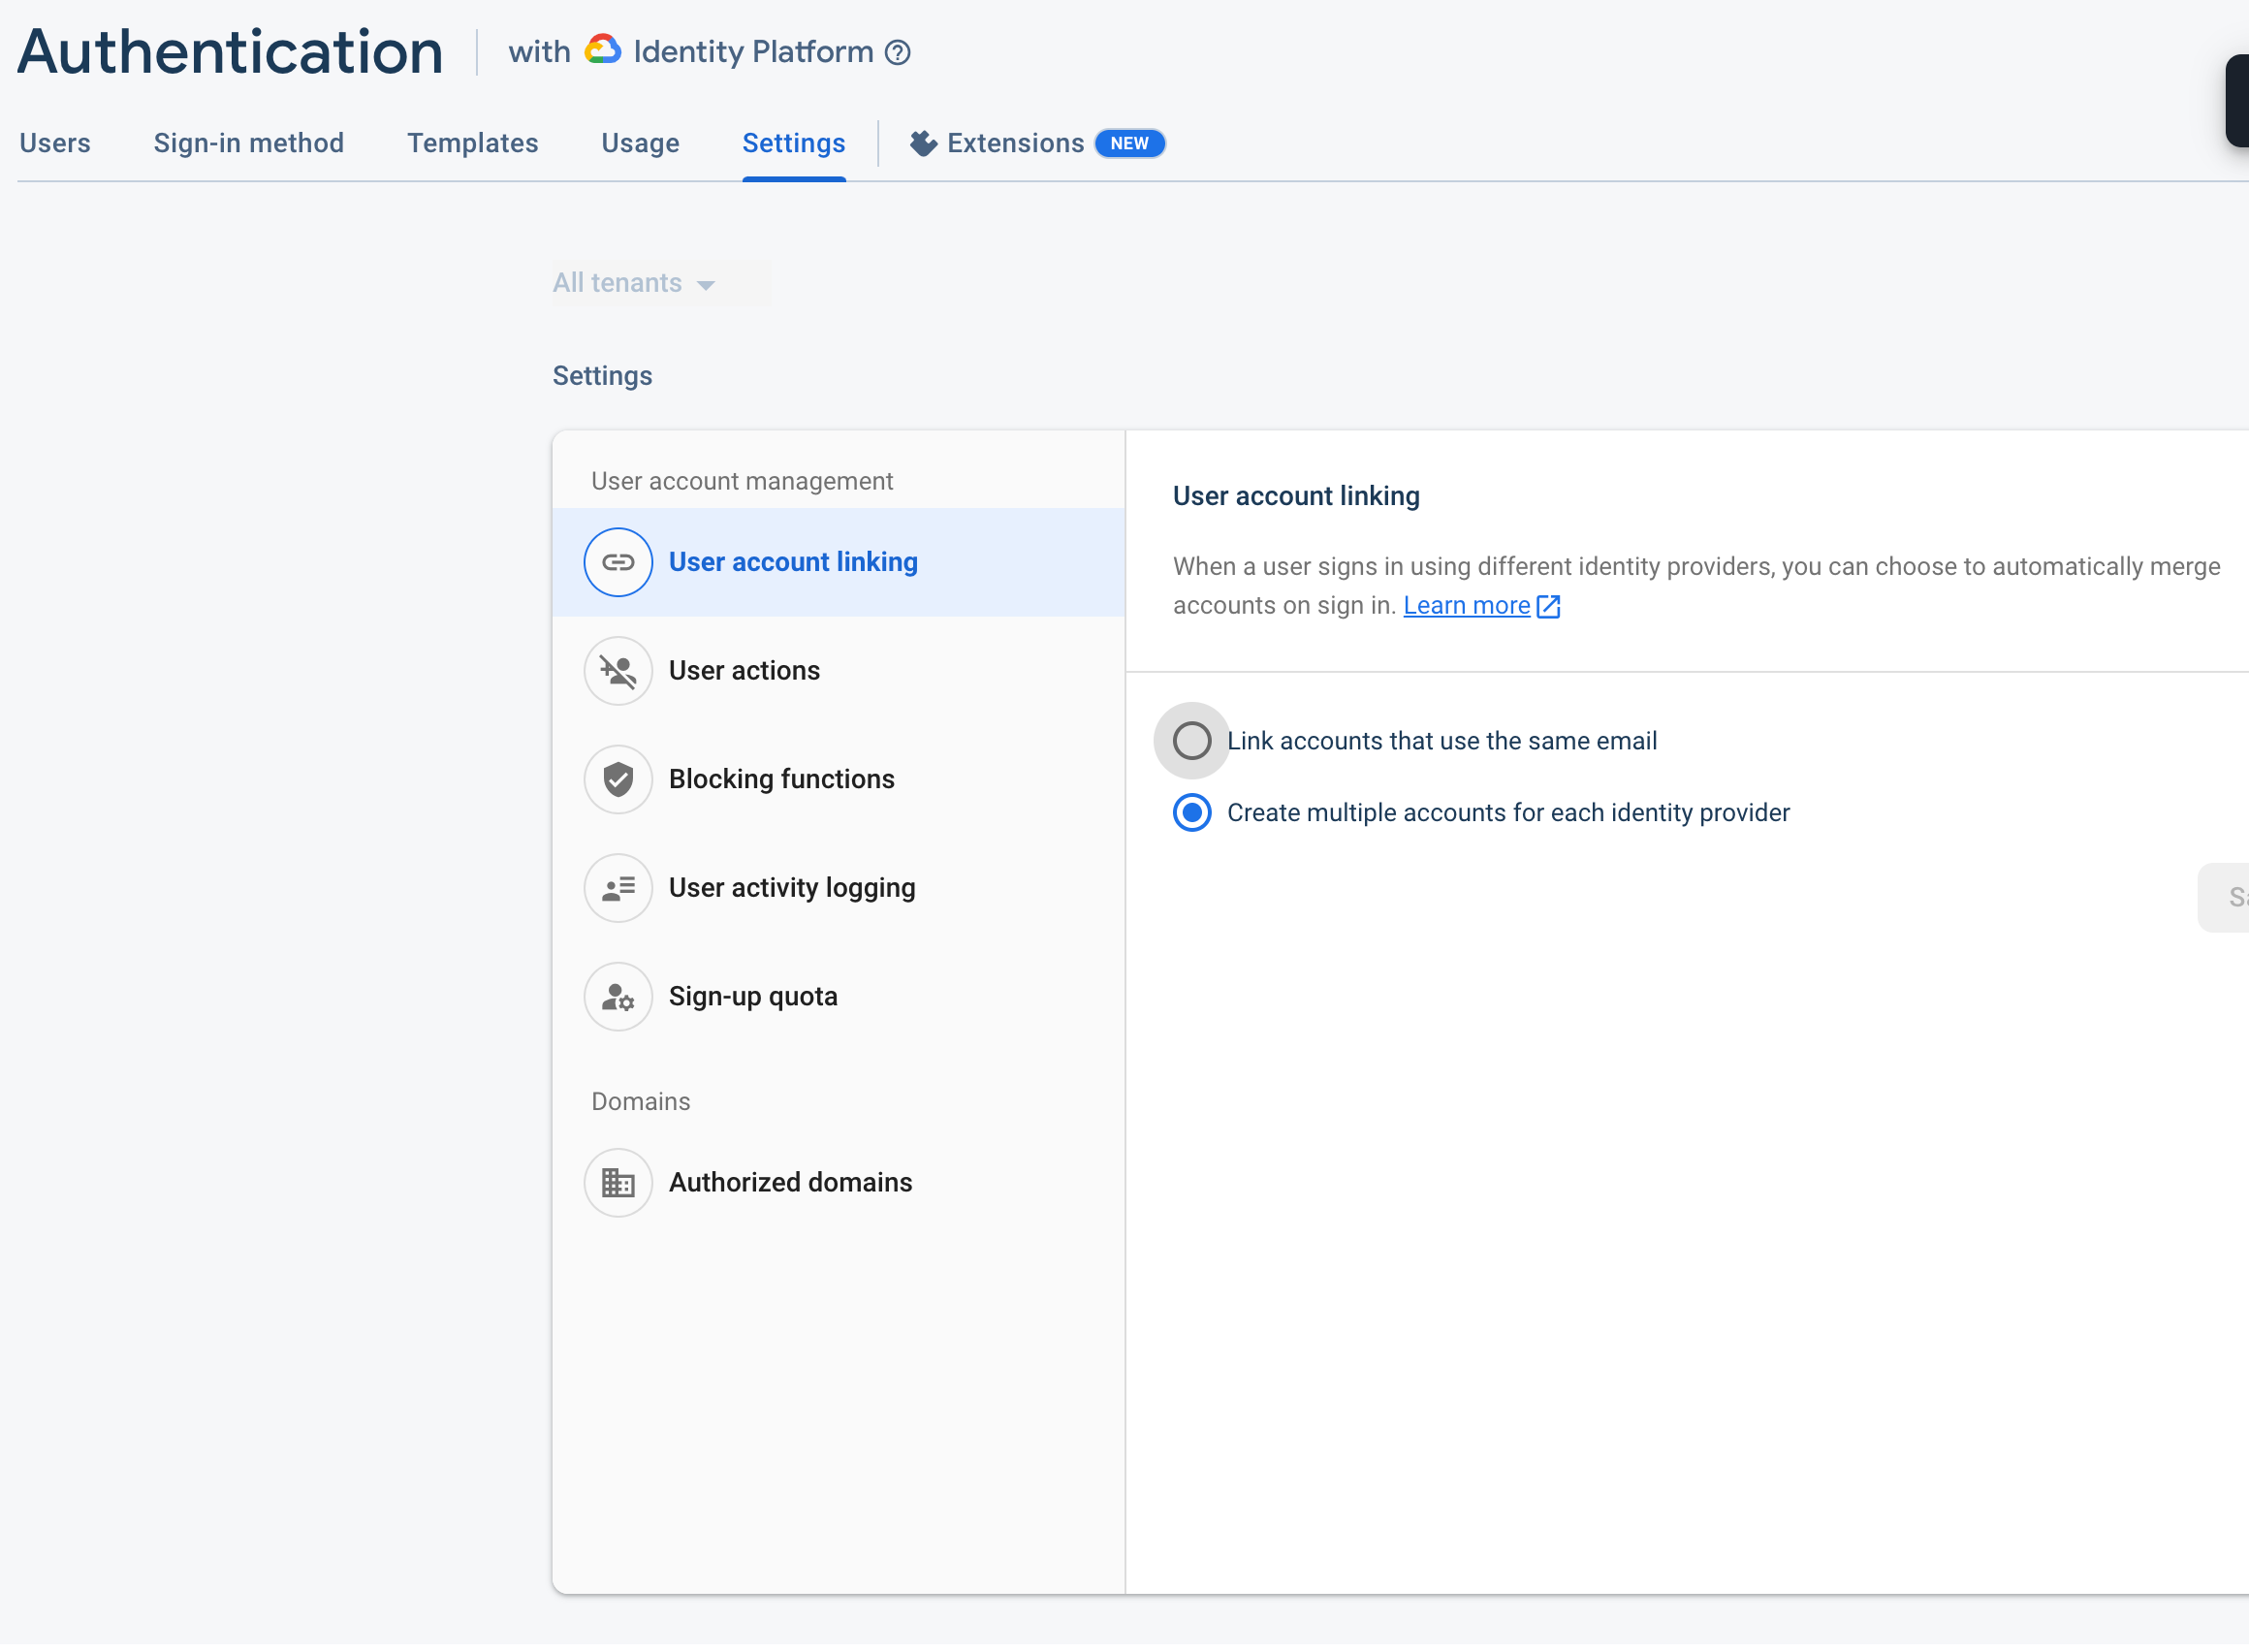
Task: Click the Authorized domains building icon
Action: tap(617, 1182)
